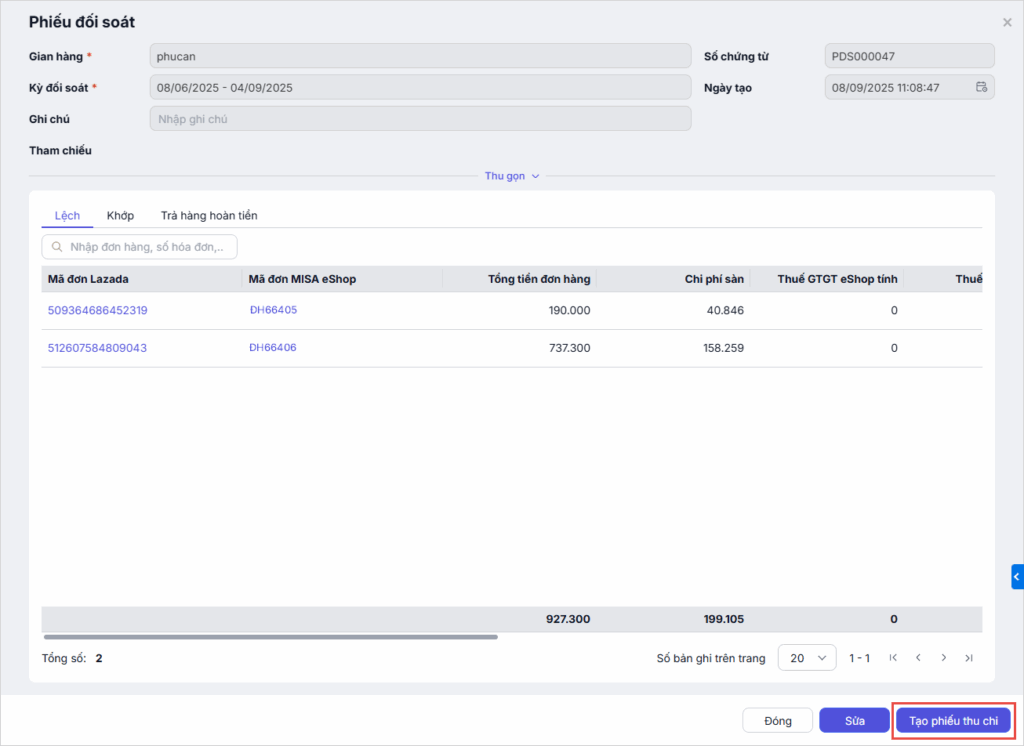Image resolution: width=1024 pixels, height=746 pixels.
Task: Open MISA eShop order ĐH66406
Action: click(x=273, y=348)
